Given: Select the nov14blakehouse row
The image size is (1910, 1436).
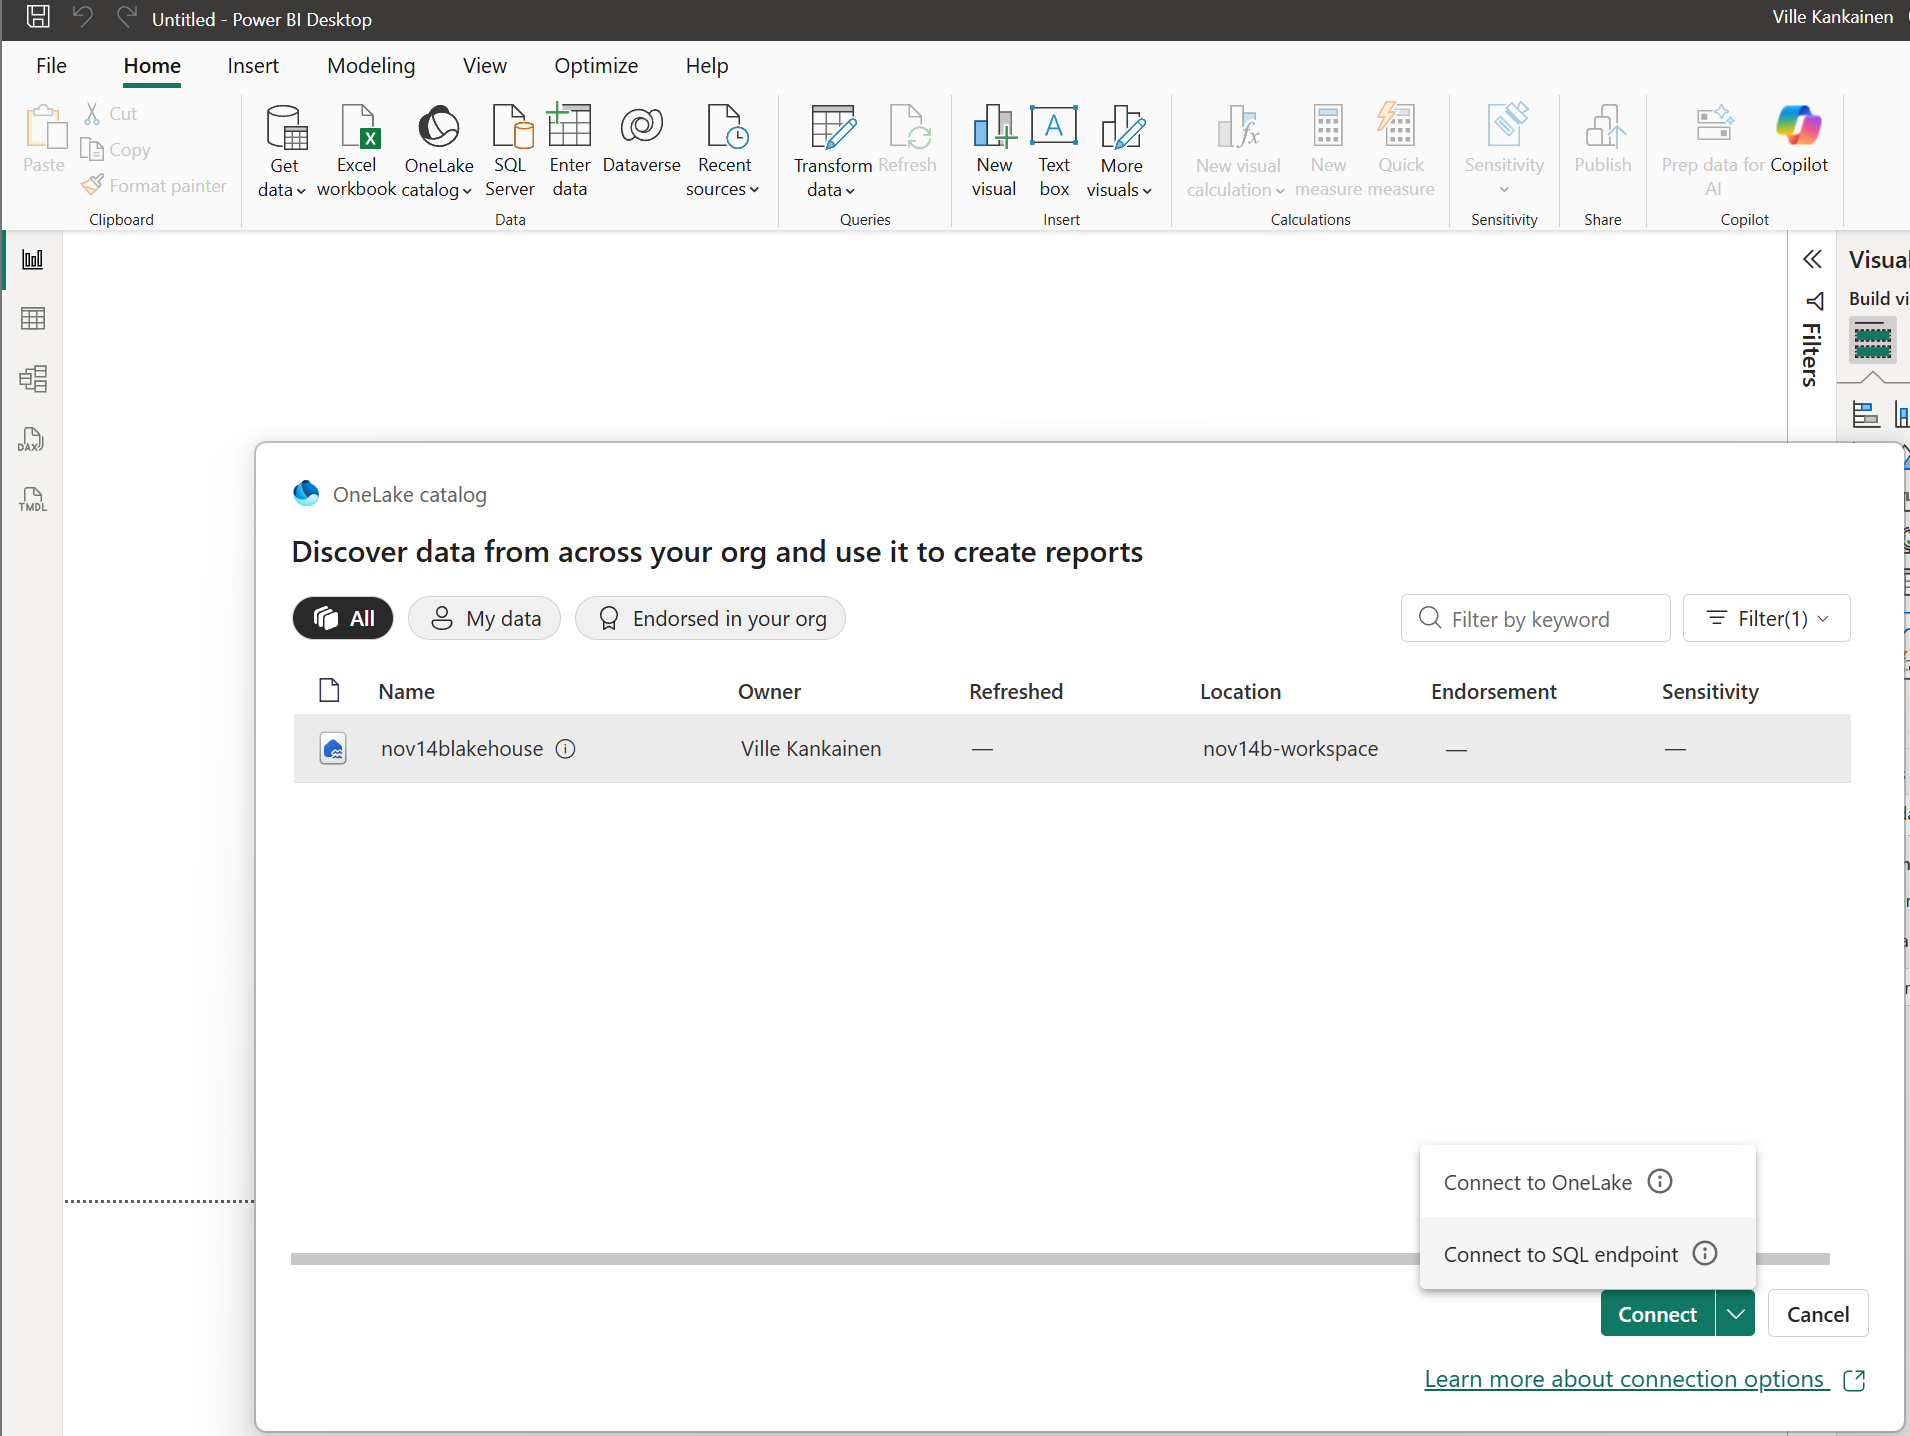Looking at the screenshot, I should [700, 748].
